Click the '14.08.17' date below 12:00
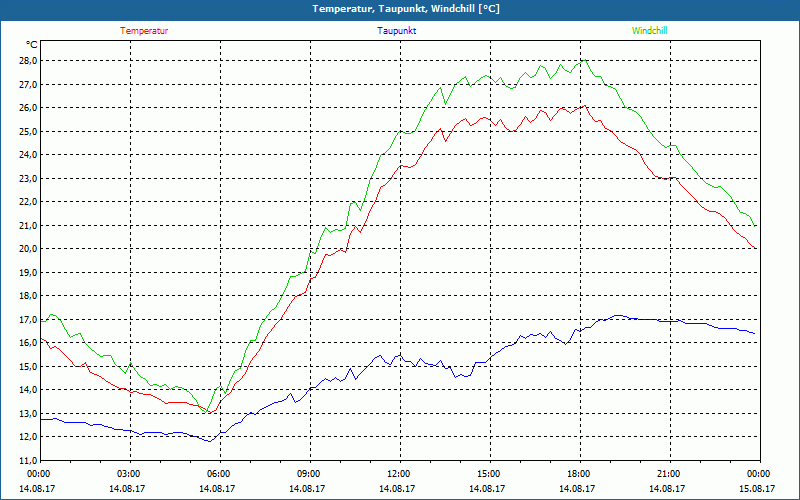Viewport: 800px width, 500px height. (397, 488)
